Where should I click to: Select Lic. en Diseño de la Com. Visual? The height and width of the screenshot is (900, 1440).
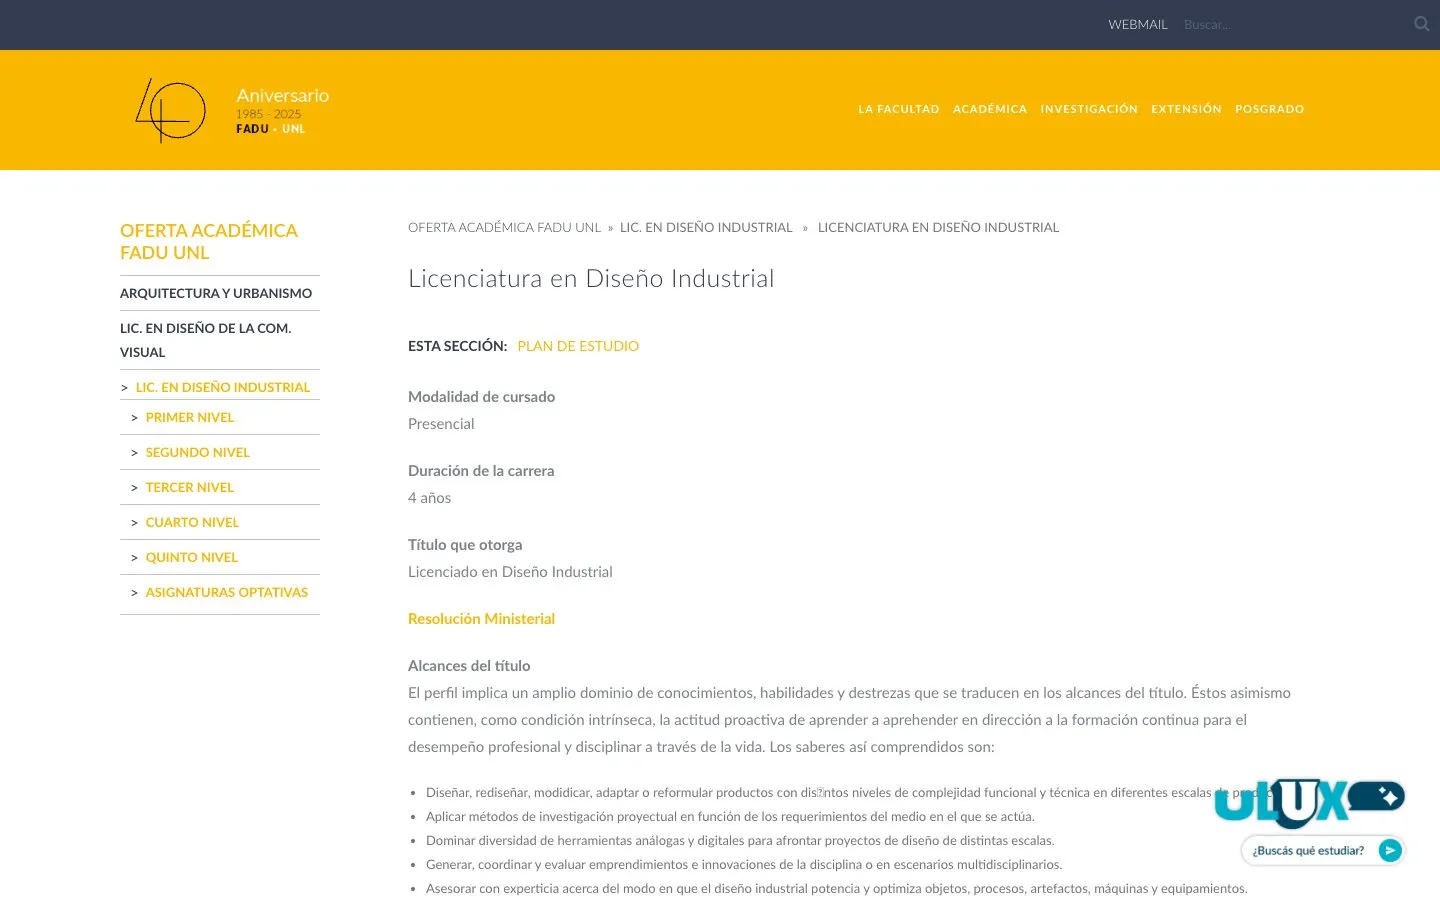tap(206, 340)
